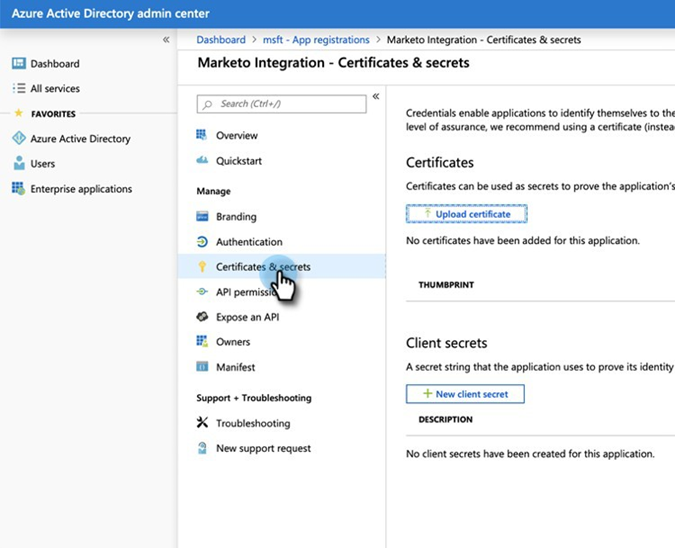
Task: Open the Manifest menu item
Action: tap(235, 367)
